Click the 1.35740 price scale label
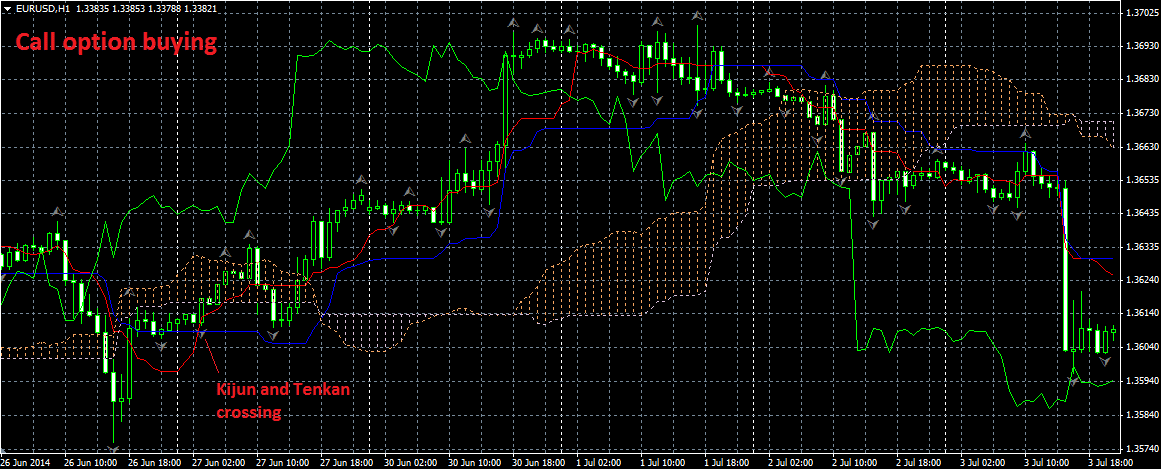This screenshot has height=469, width=1161. tap(1141, 448)
